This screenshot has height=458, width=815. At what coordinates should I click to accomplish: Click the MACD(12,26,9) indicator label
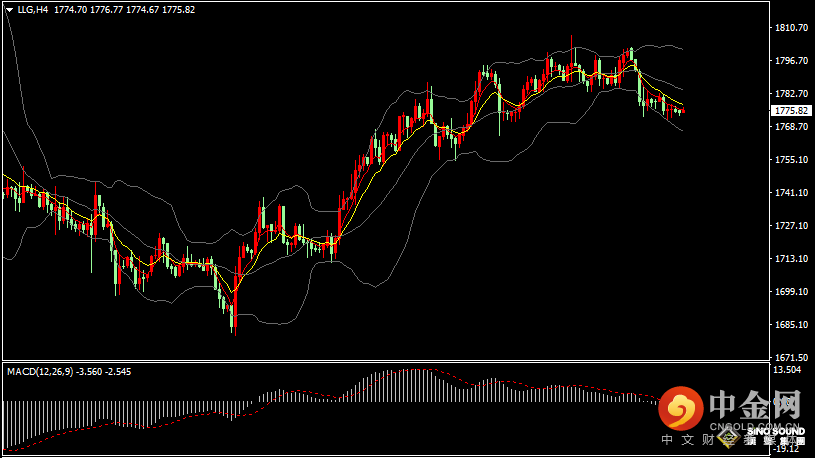tap(40, 372)
